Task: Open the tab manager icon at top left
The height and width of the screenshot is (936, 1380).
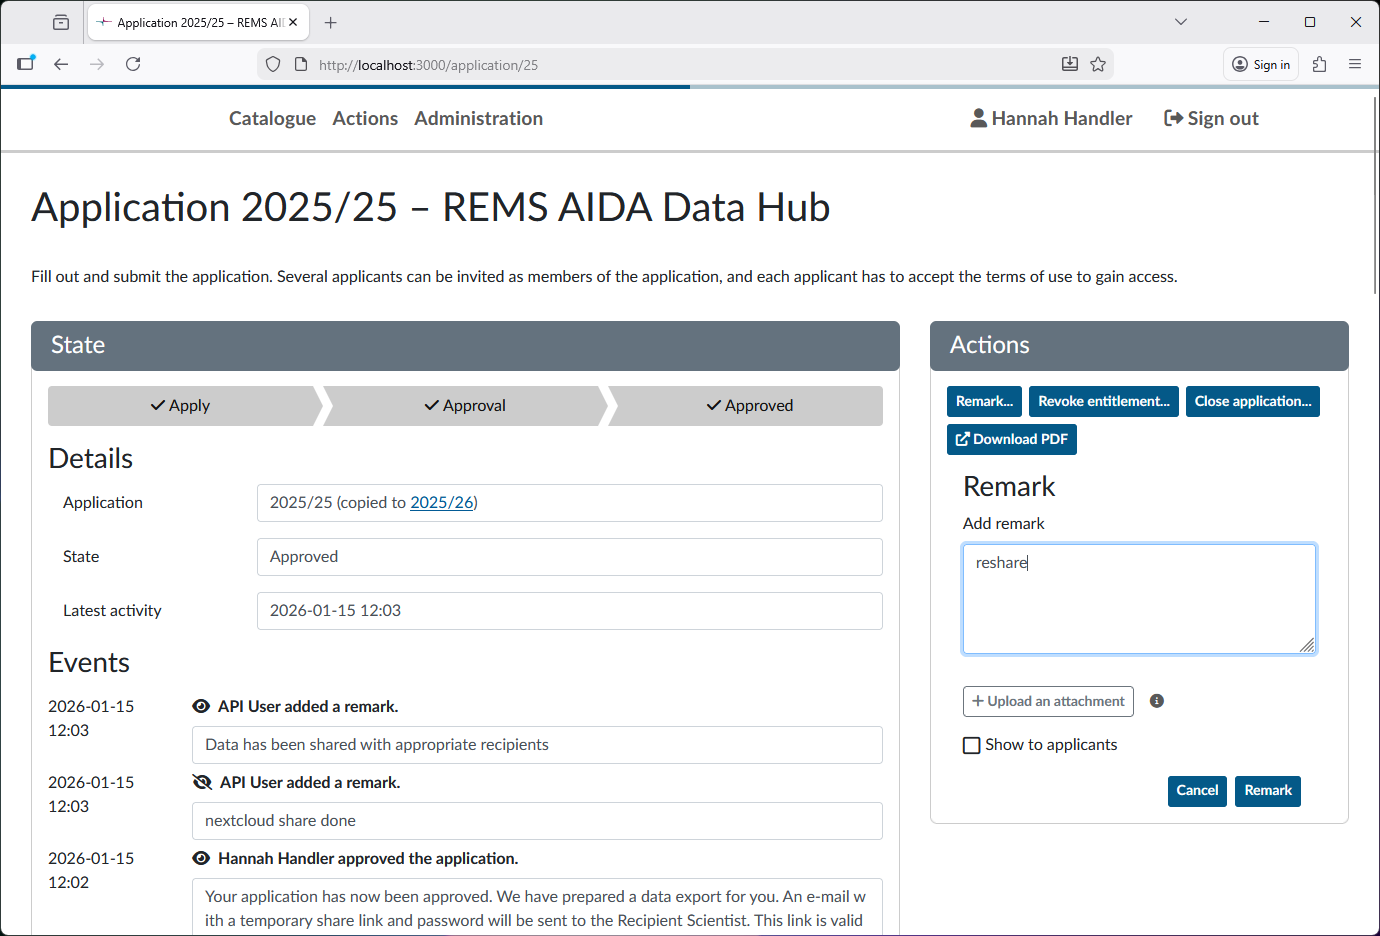Action: coord(60,21)
